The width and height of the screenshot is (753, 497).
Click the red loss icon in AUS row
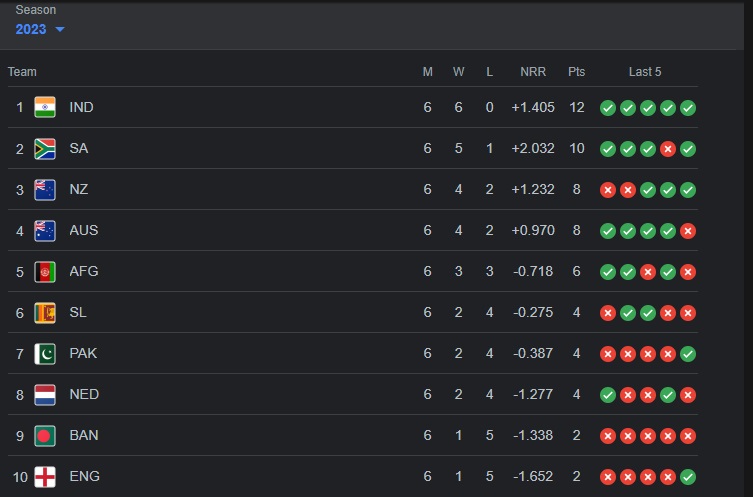pos(688,231)
